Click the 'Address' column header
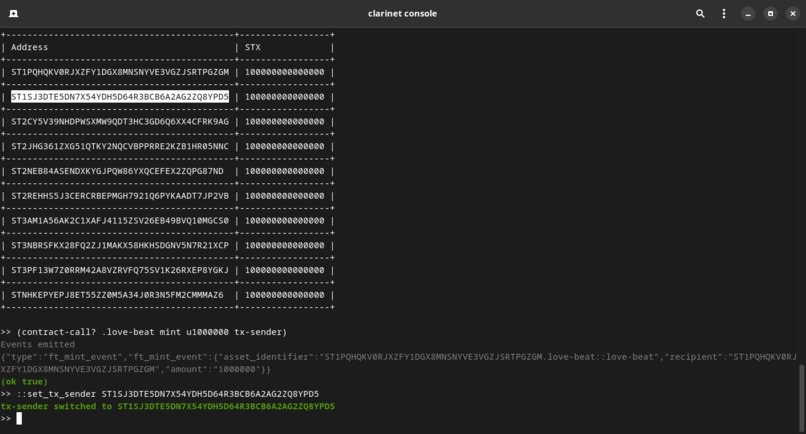 (29, 47)
